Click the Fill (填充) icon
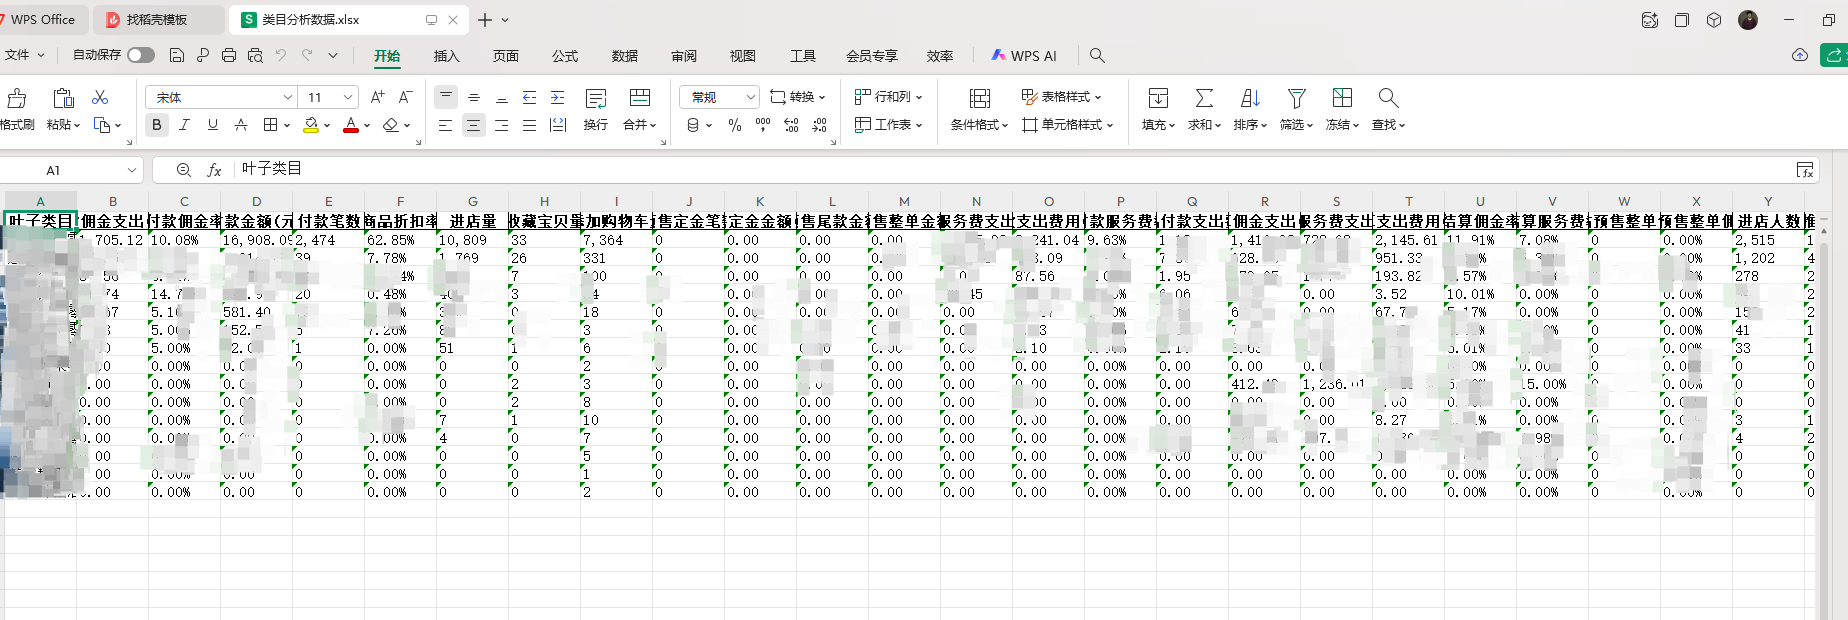1848x620 pixels. (1158, 98)
